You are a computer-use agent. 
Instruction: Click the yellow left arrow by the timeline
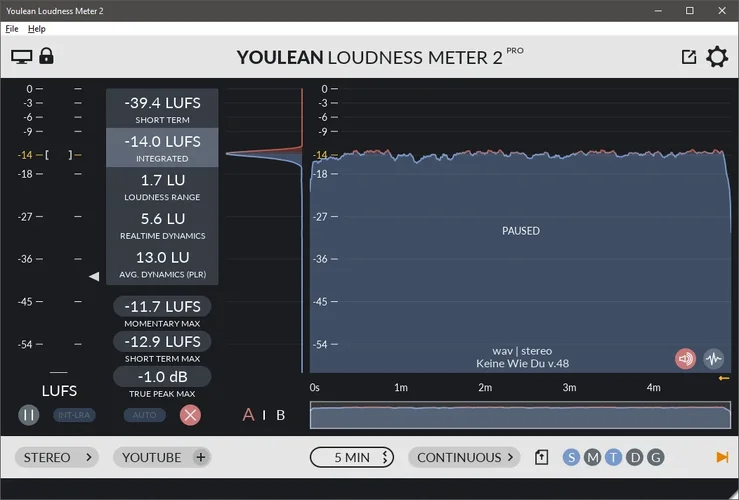[724, 378]
